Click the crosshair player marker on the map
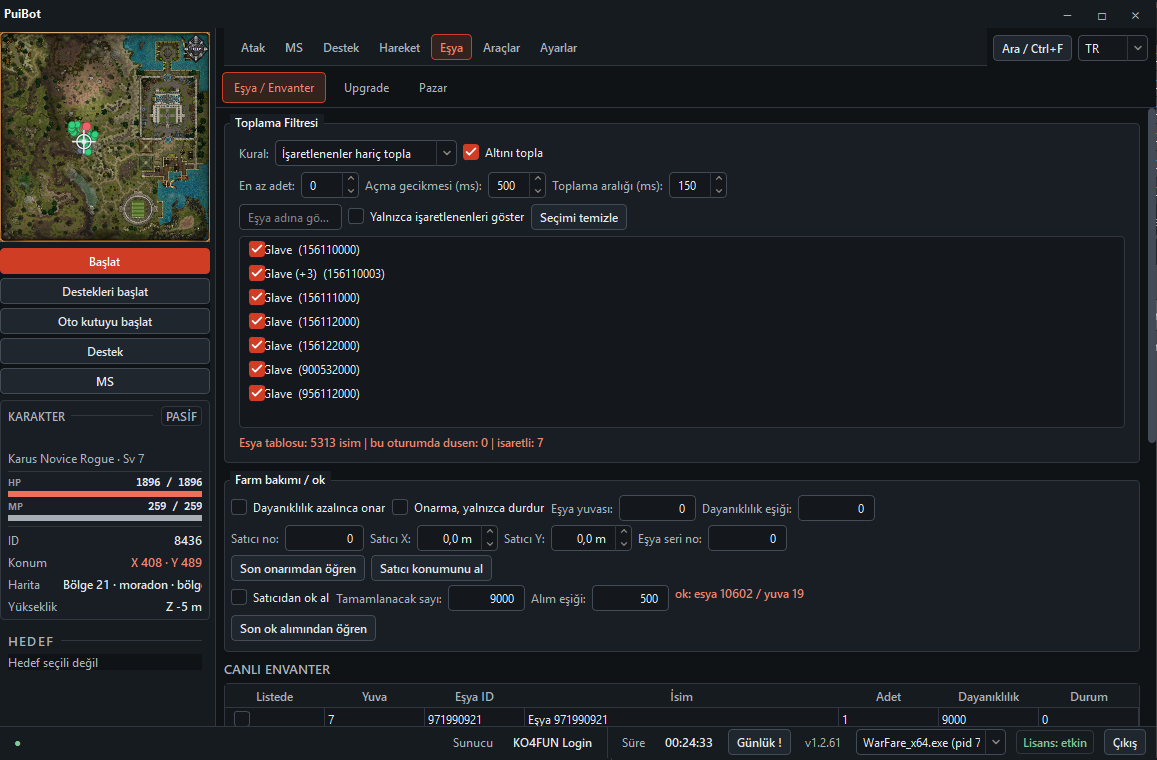Image resolution: width=1157 pixels, height=760 pixels. tap(84, 142)
